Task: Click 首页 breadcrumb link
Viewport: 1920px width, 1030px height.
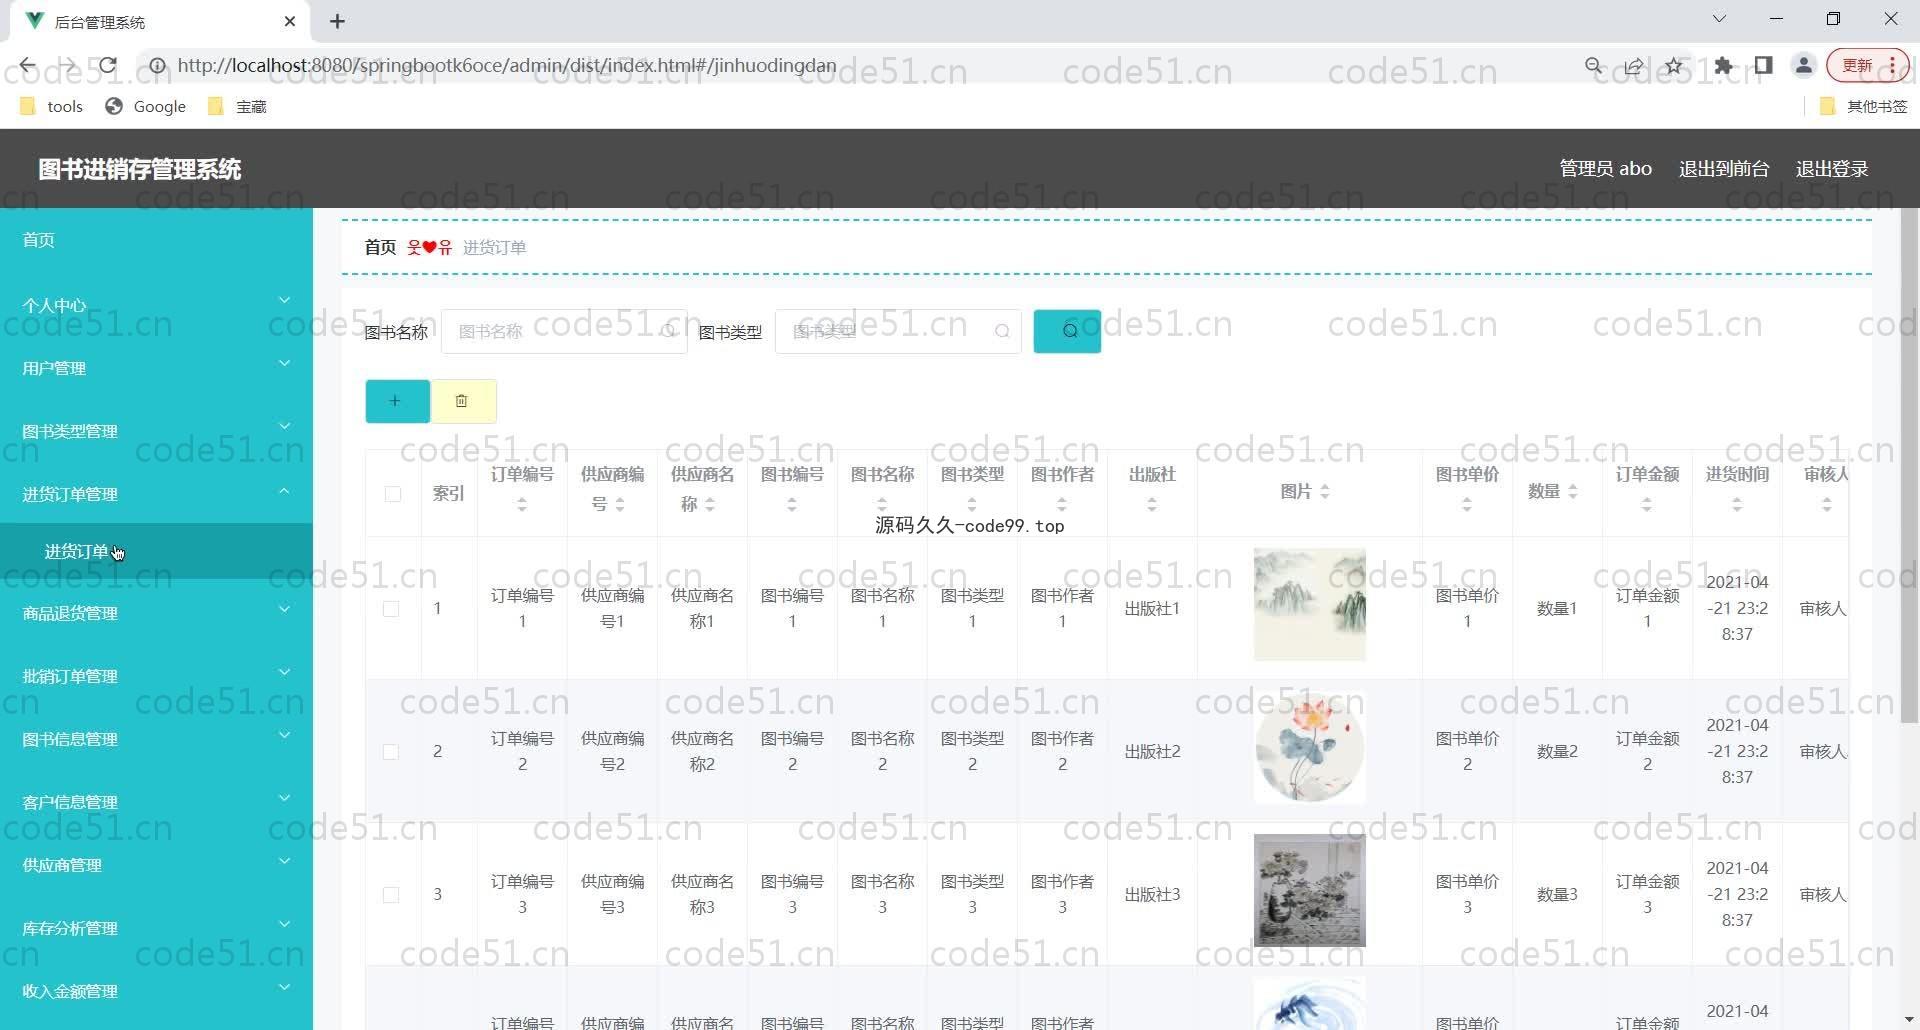Action: pyautogui.click(x=380, y=247)
